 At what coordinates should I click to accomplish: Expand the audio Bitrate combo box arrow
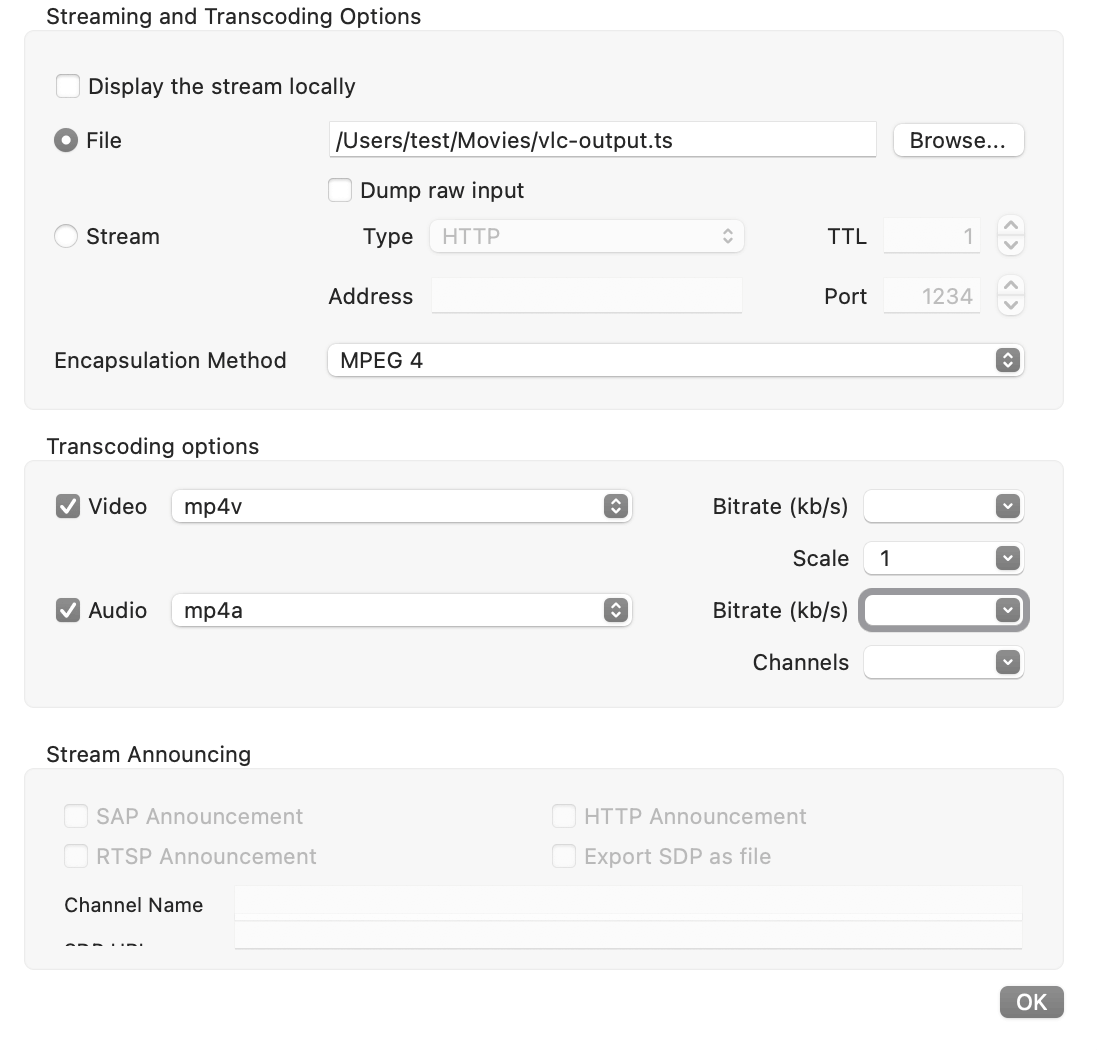click(1007, 611)
